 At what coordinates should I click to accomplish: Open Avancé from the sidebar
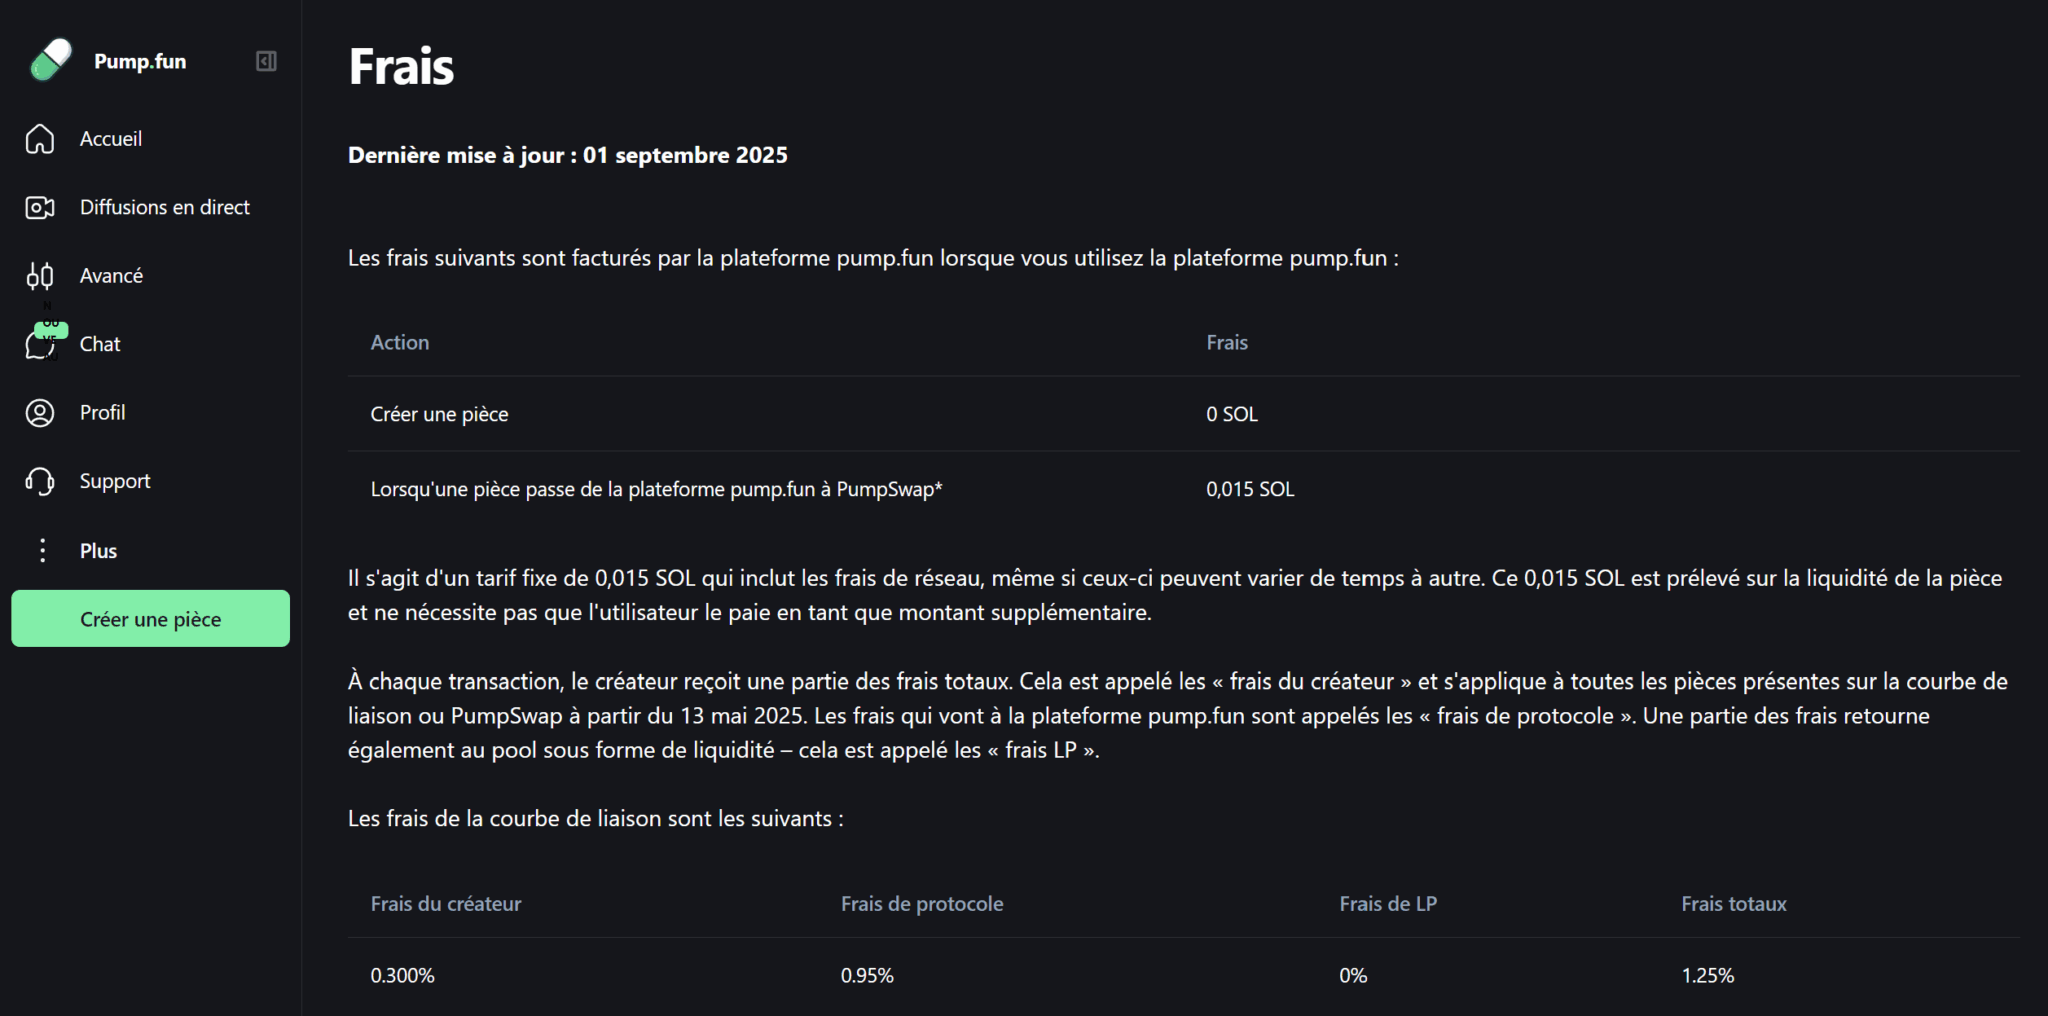coord(111,275)
